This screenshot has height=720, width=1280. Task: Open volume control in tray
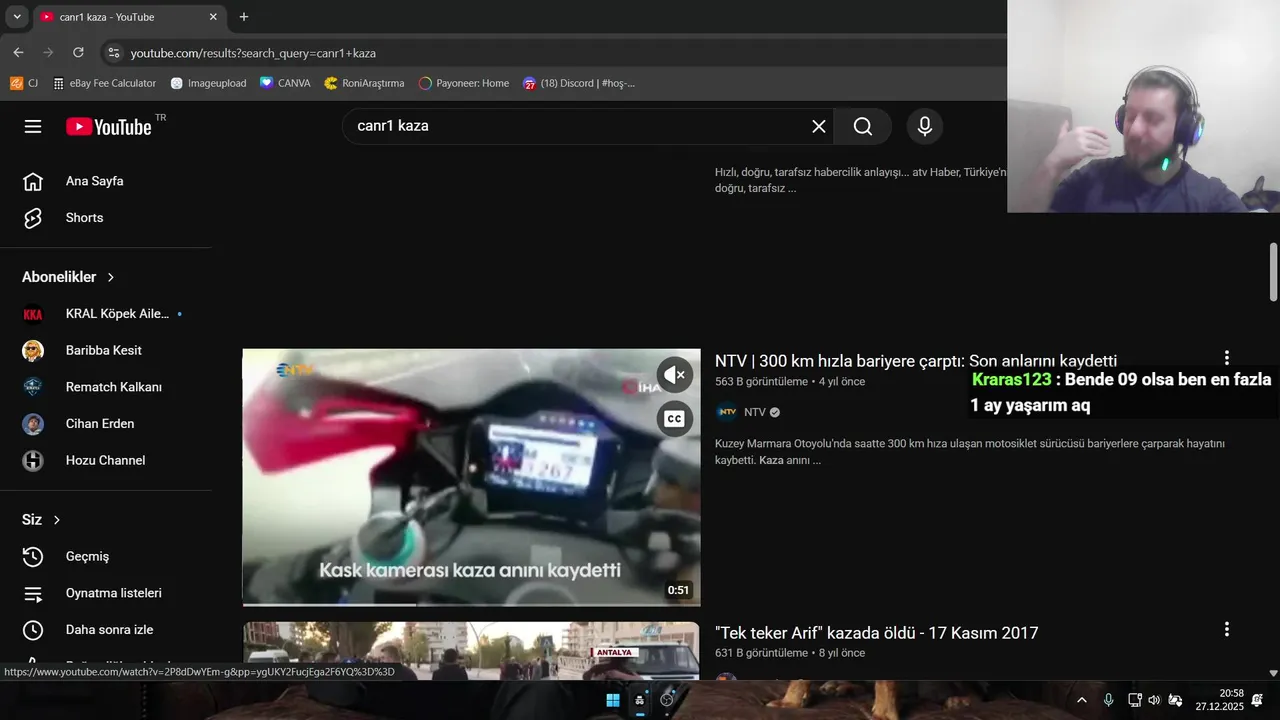1154,700
